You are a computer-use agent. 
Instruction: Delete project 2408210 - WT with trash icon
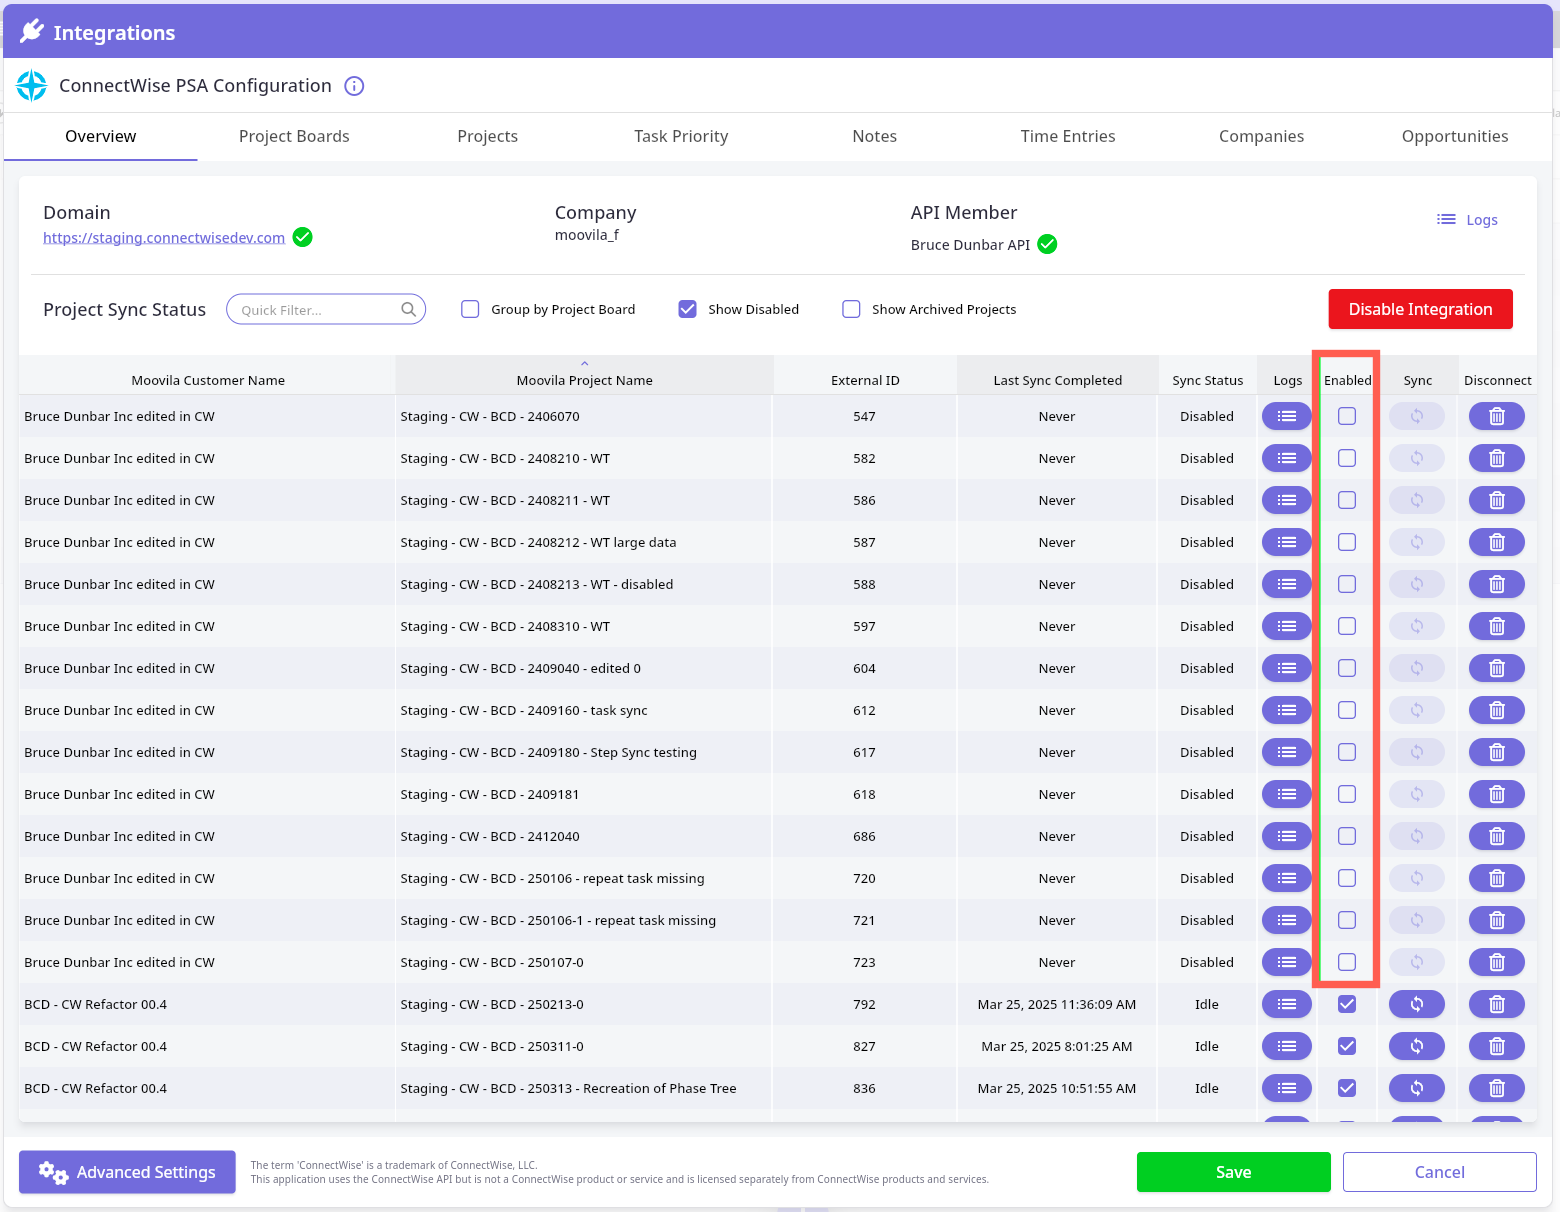pyautogui.click(x=1496, y=458)
